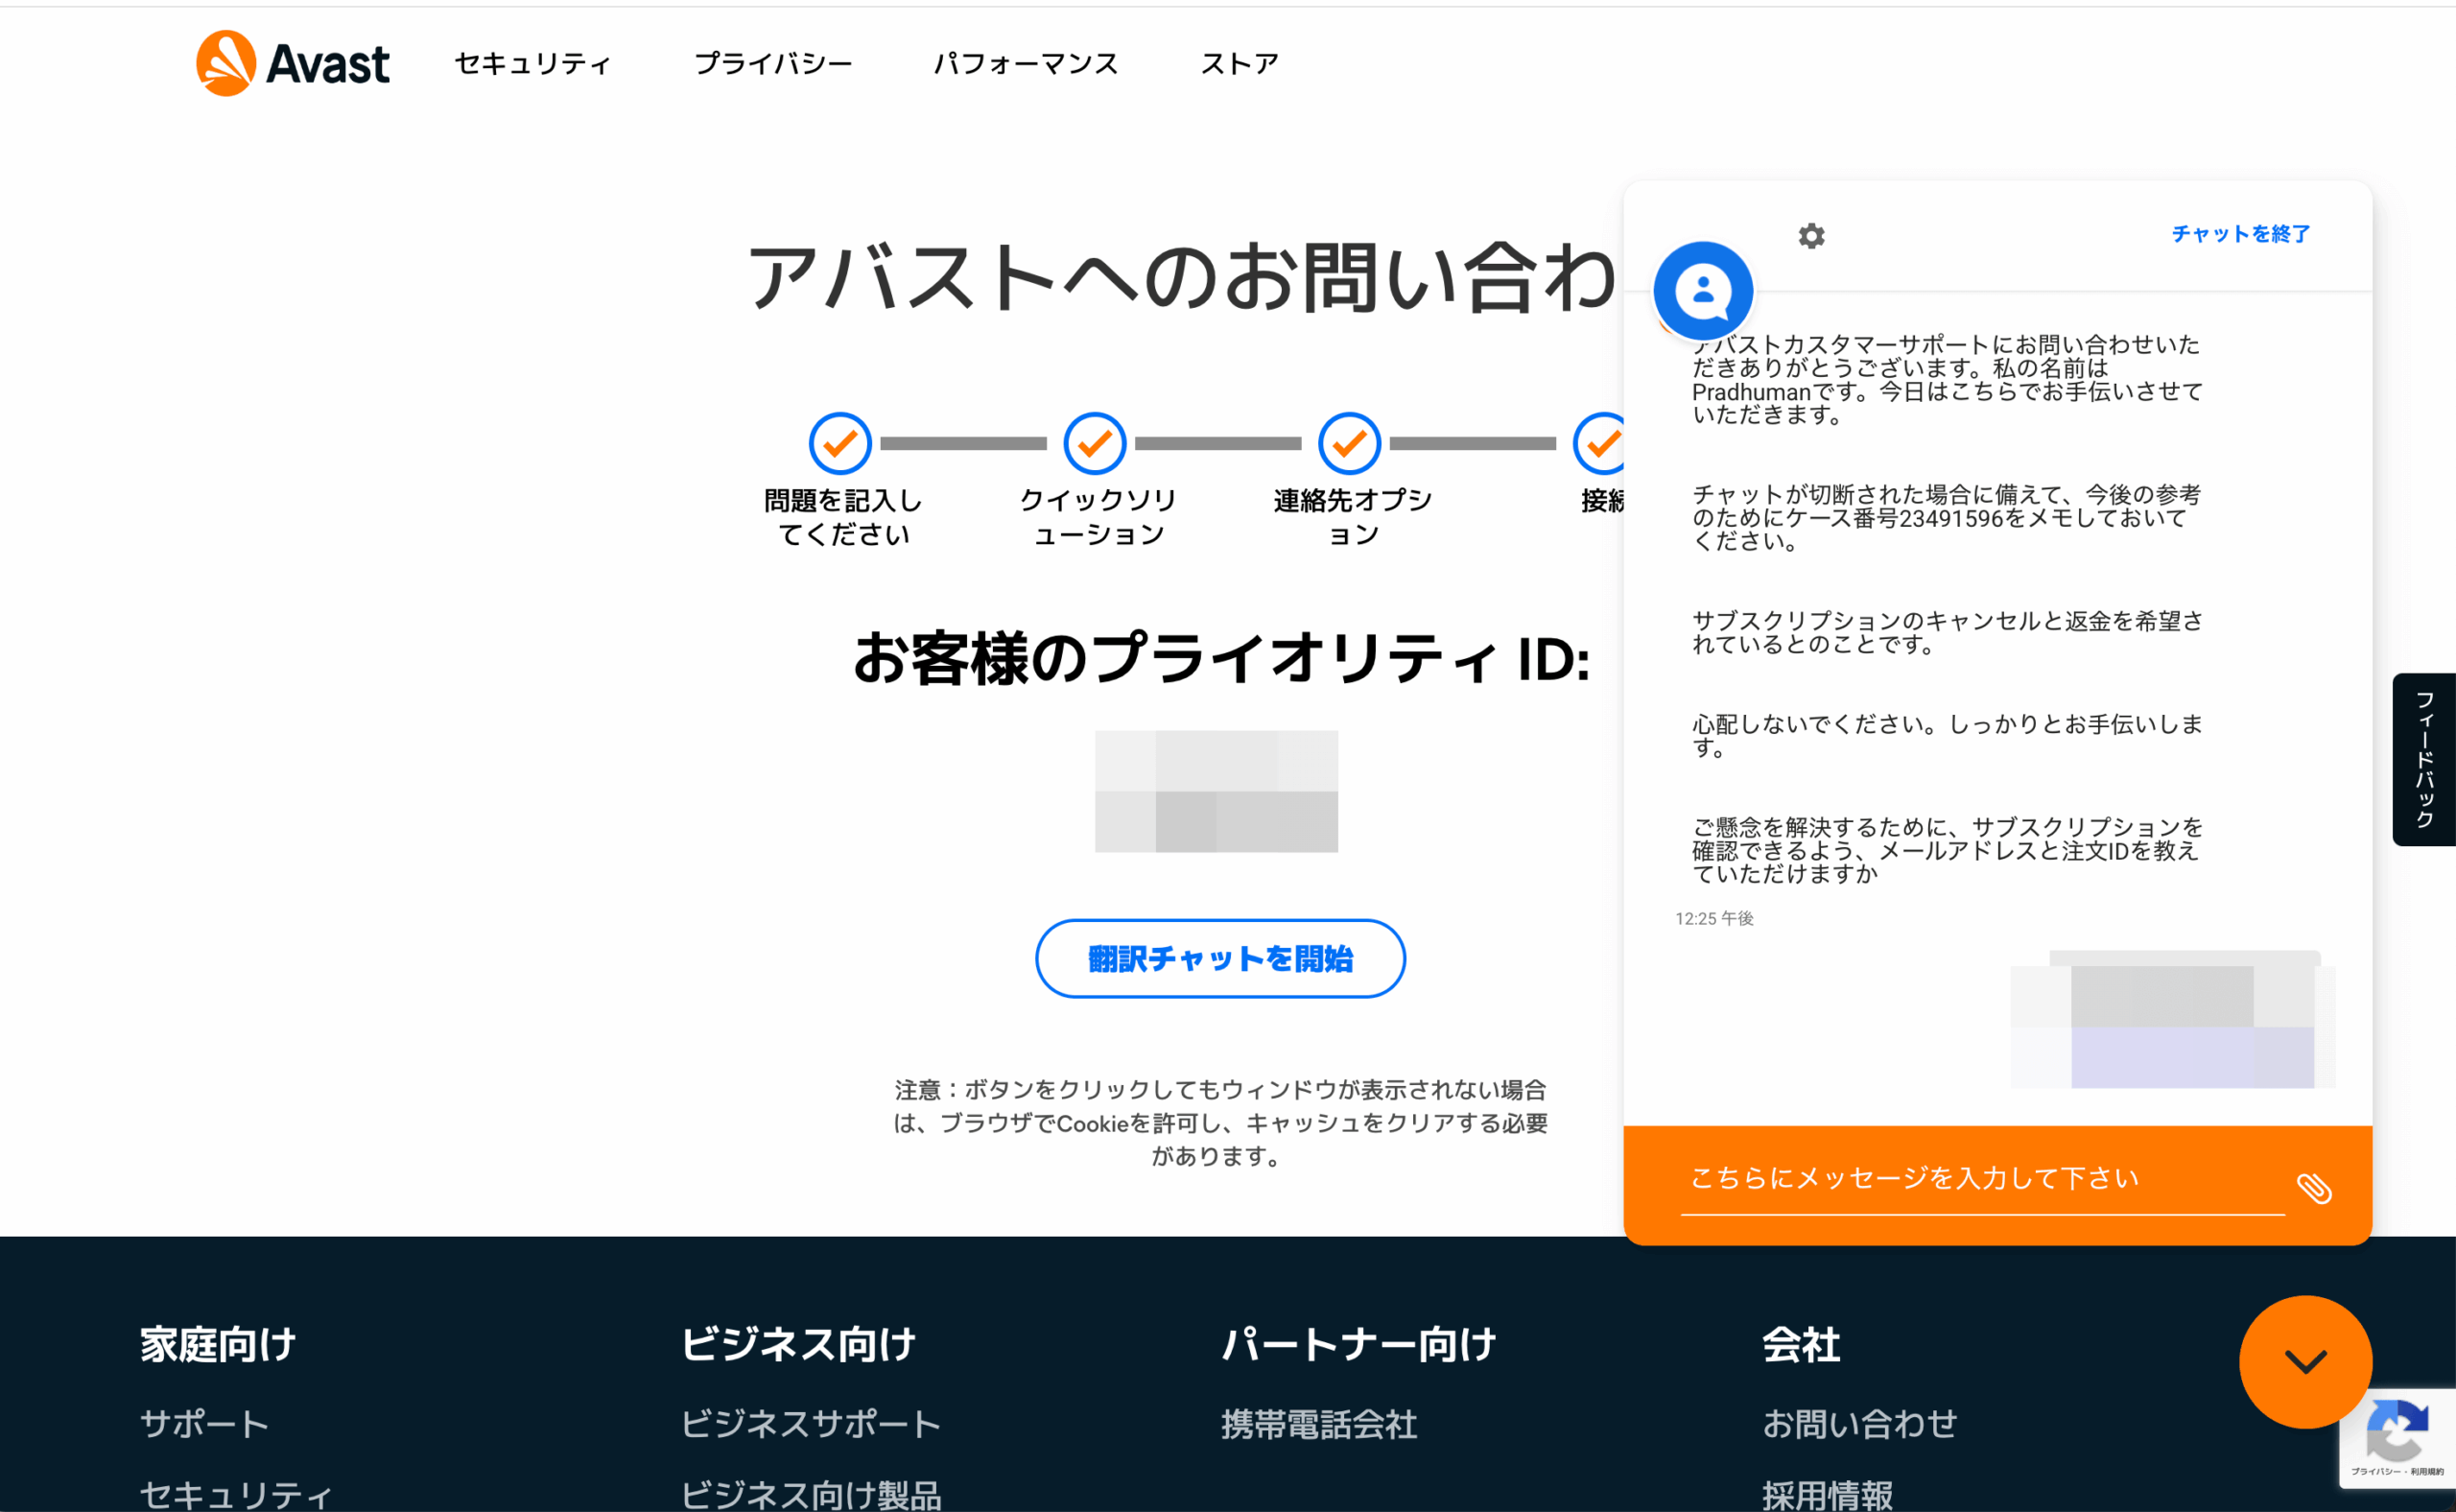Open 採用情報 footer link
The width and height of the screenshot is (2456, 1512).
point(1826,1495)
